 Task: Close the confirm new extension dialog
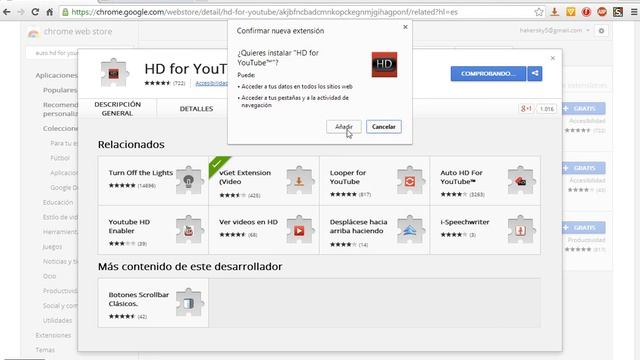coord(405,27)
